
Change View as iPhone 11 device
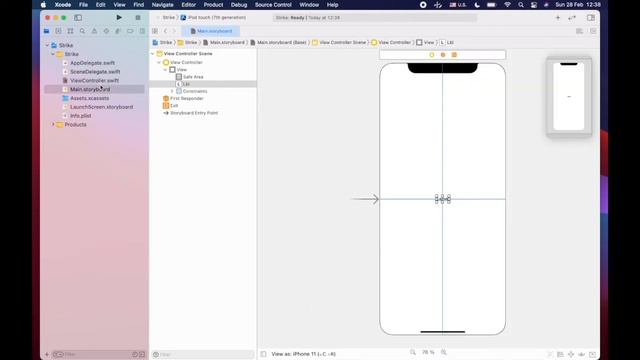tap(303, 354)
